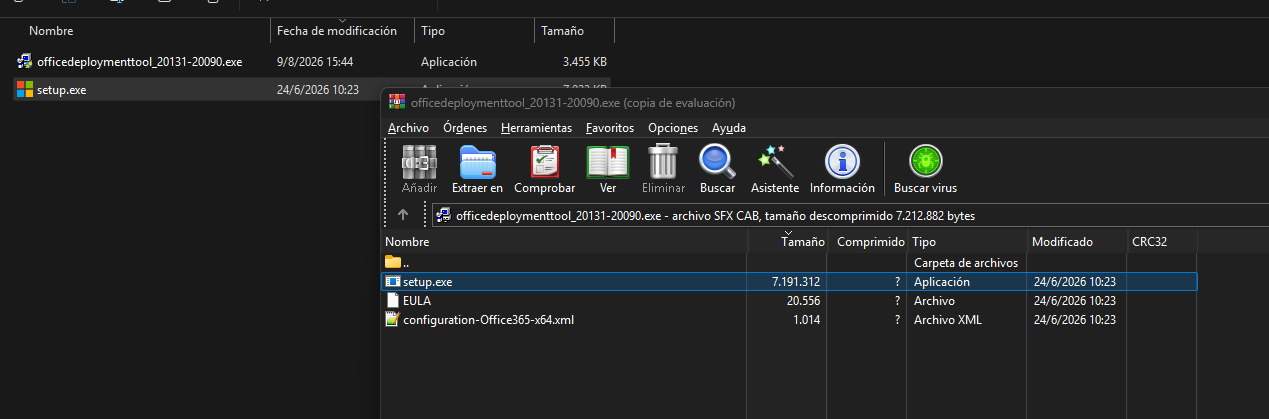Click setup.exe file icon in WinRAR list

(393, 282)
